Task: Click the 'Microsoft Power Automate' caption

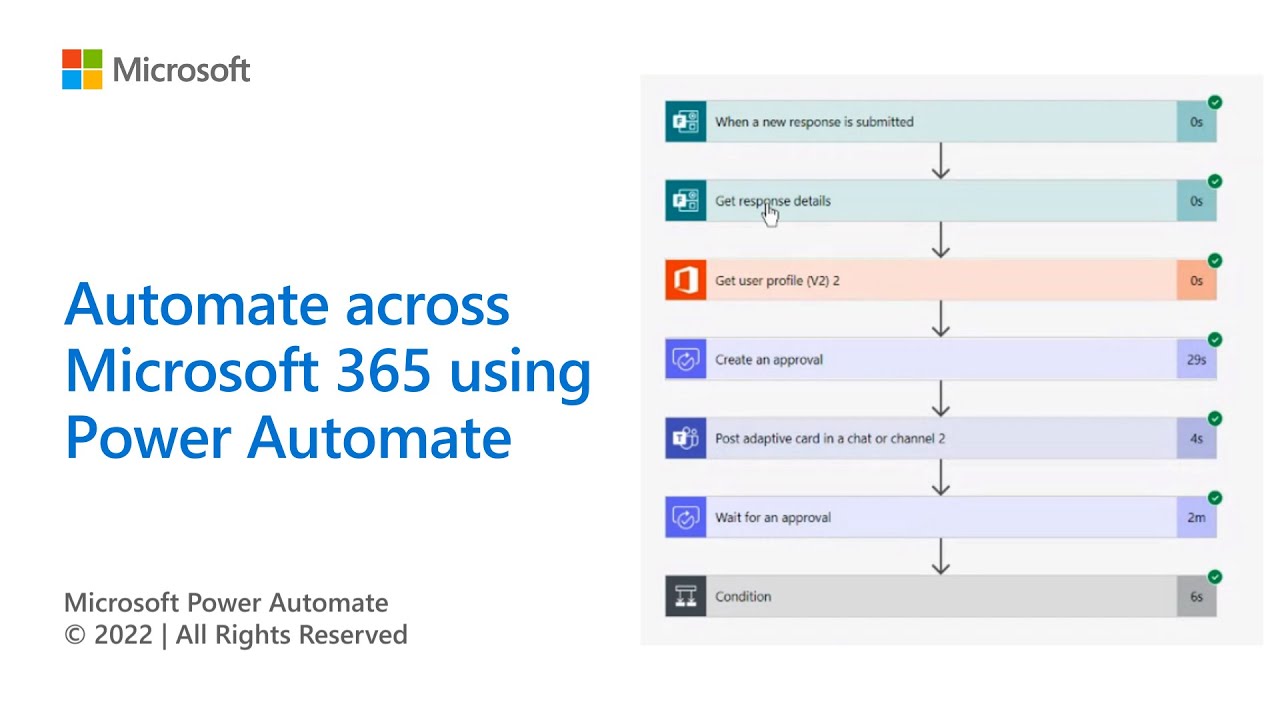Action: [x=226, y=603]
